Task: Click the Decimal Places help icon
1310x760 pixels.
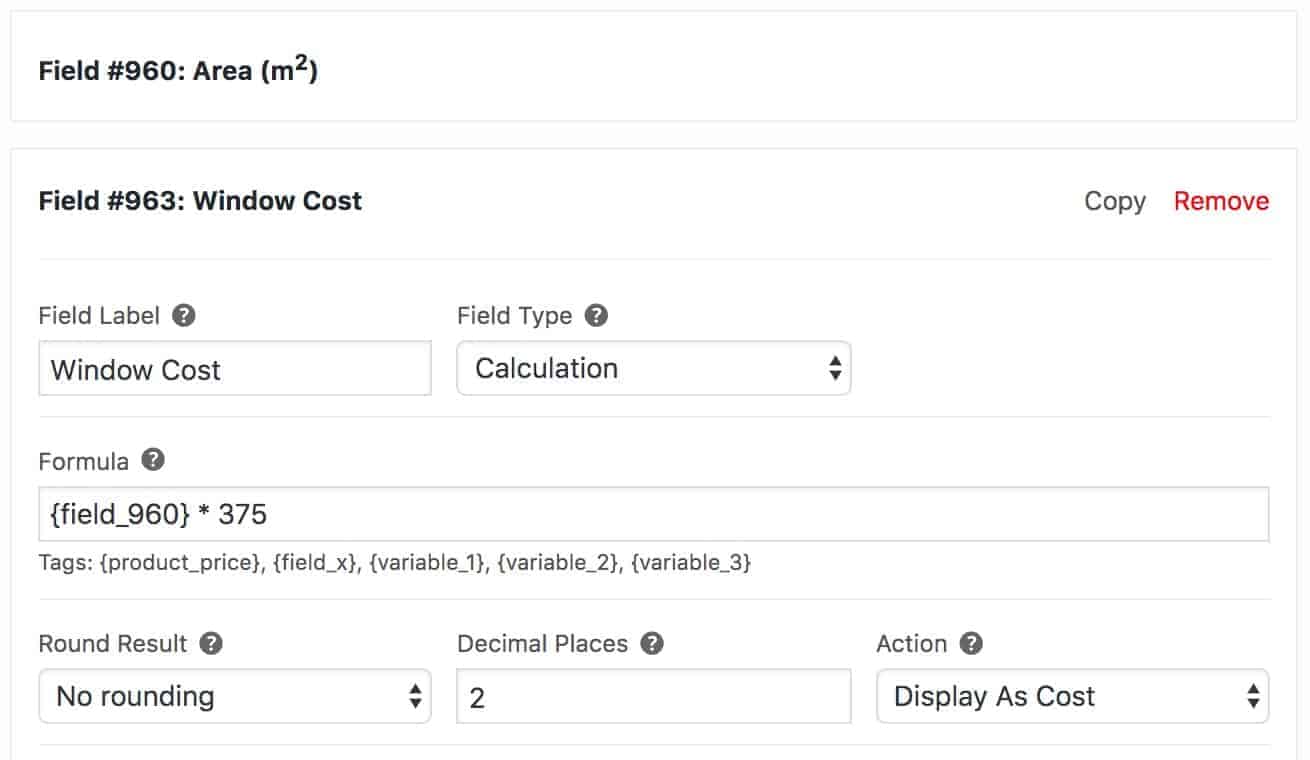Action: tap(651, 644)
